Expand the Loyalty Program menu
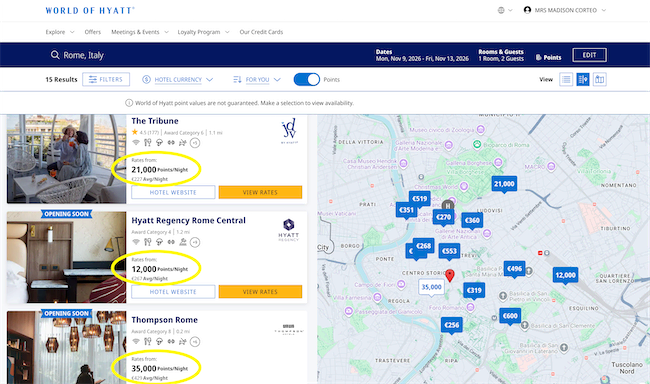650x384 pixels. point(203,32)
